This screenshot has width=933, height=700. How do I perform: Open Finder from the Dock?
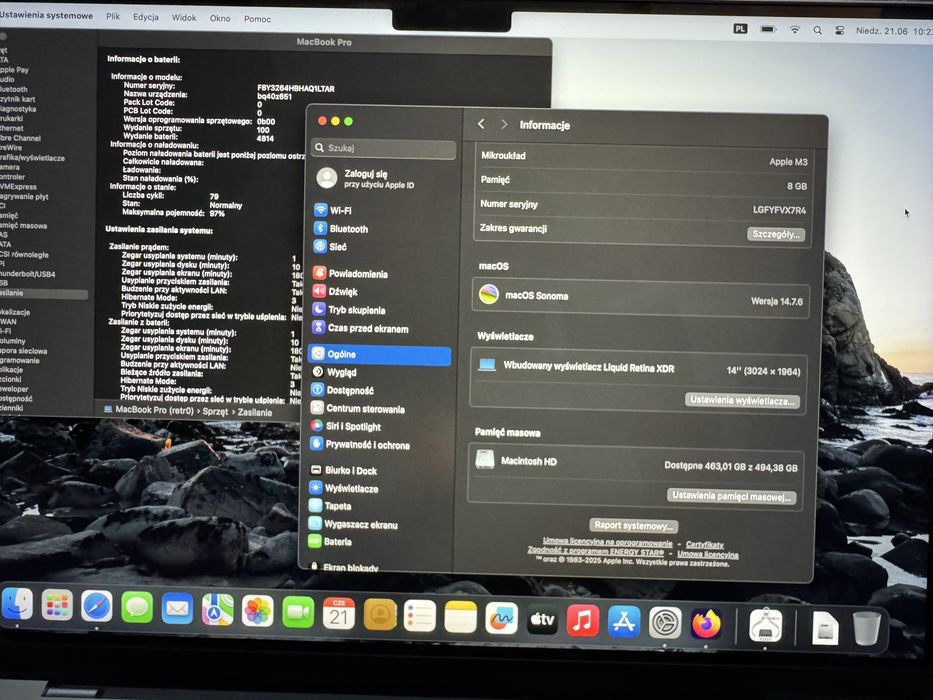coord(17,605)
